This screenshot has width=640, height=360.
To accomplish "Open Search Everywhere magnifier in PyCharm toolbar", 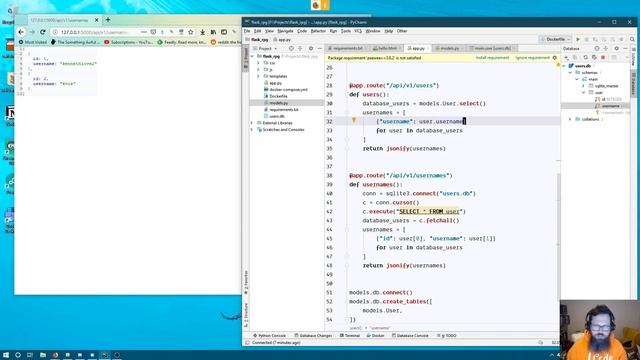I will (632, 40).
